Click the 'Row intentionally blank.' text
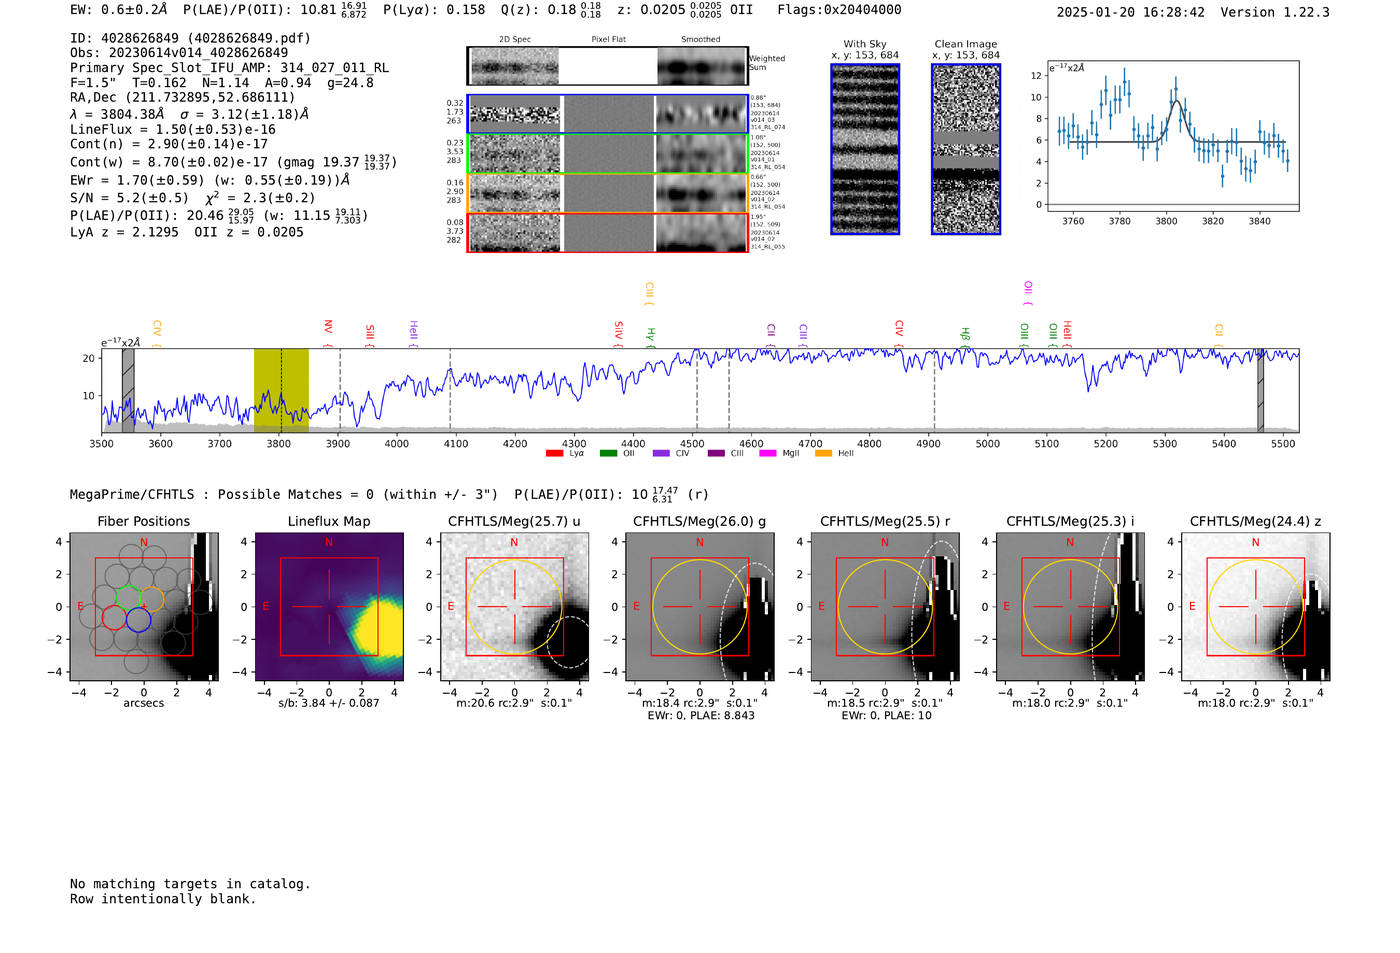1400x953 pixels. tap(163, 899)
